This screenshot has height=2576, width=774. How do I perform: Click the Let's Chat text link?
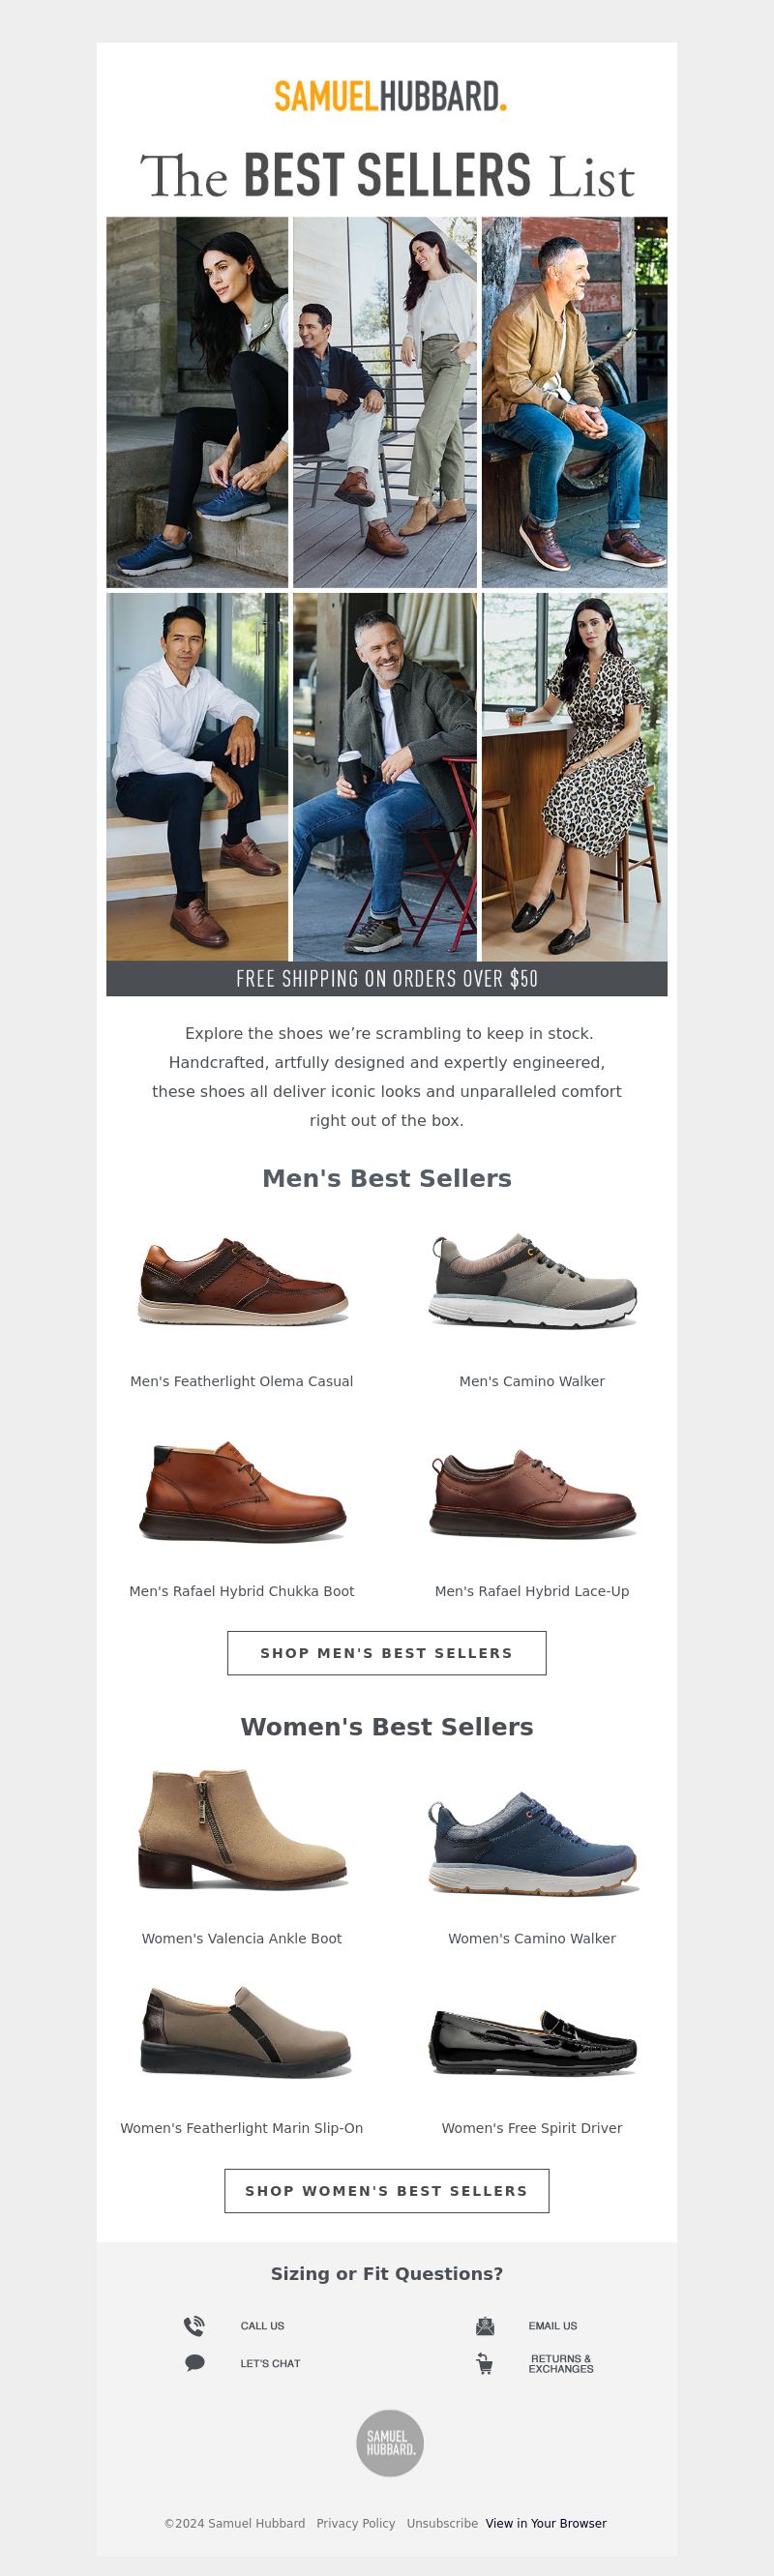pos(270,2363)
